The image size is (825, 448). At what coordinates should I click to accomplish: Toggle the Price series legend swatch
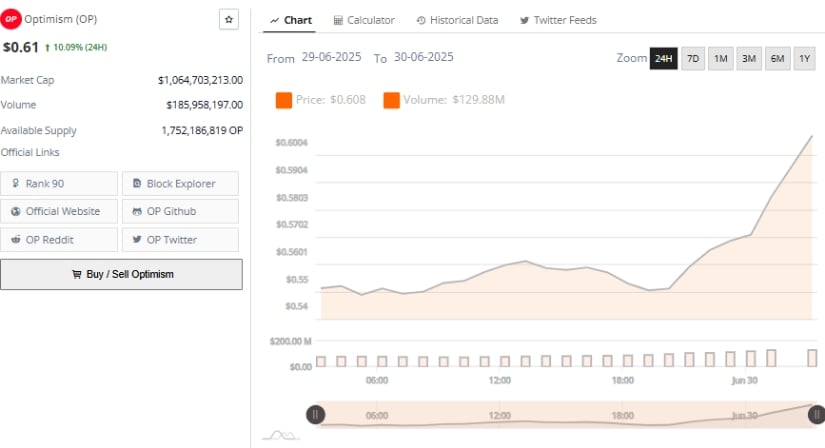284,100
